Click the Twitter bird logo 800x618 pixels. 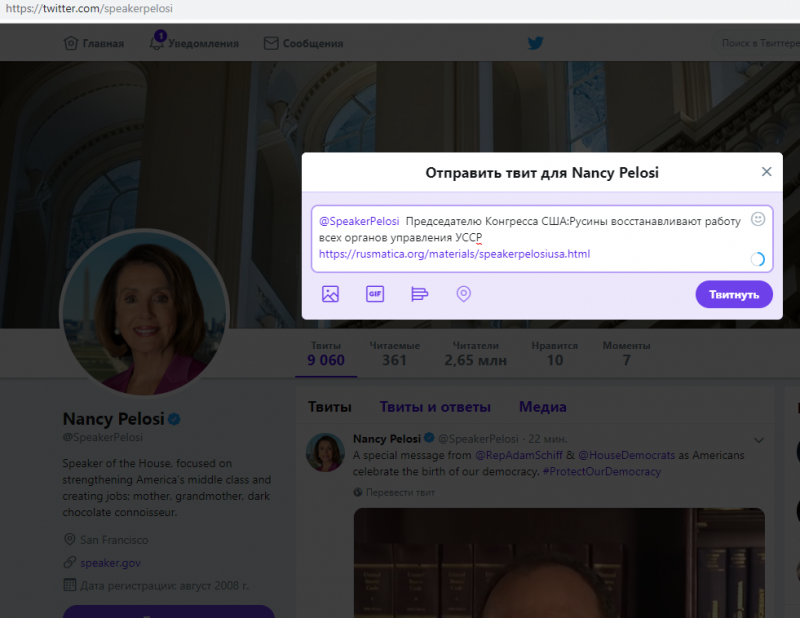(x=535, y=43)
